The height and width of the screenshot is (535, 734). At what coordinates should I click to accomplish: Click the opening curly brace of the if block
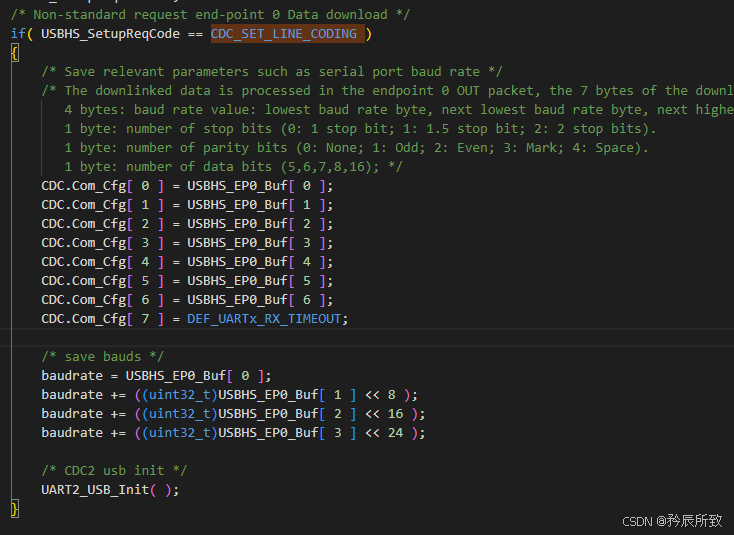click(15, 53)
